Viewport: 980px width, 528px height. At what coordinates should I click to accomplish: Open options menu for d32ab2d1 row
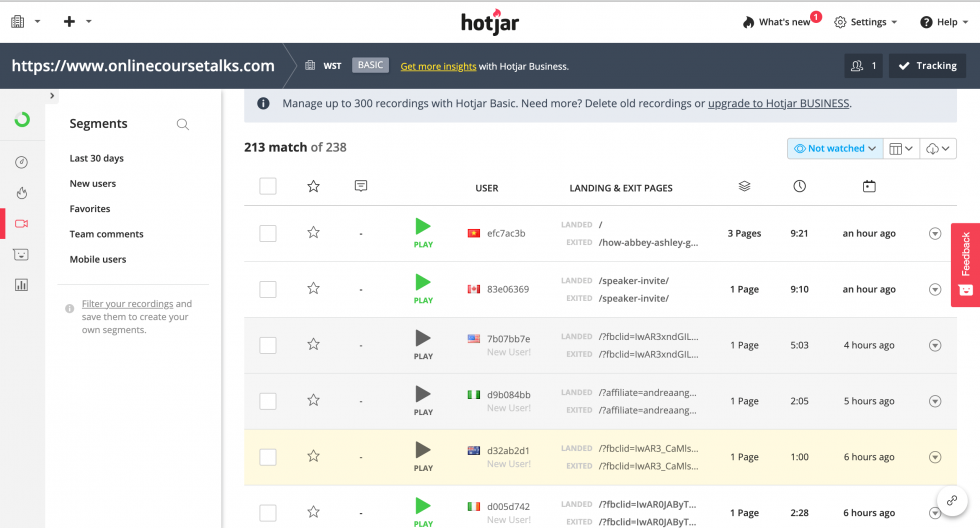(935, 457)
